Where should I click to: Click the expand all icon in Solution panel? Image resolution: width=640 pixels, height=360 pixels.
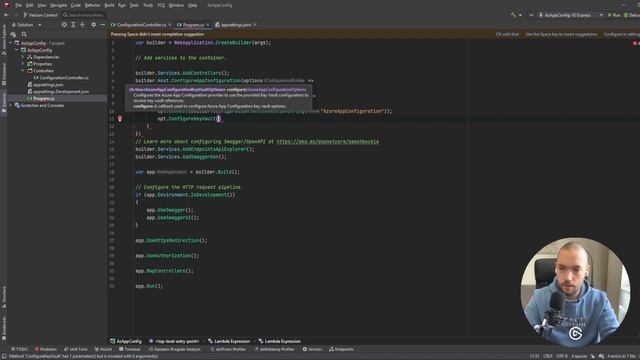(73, 25)
